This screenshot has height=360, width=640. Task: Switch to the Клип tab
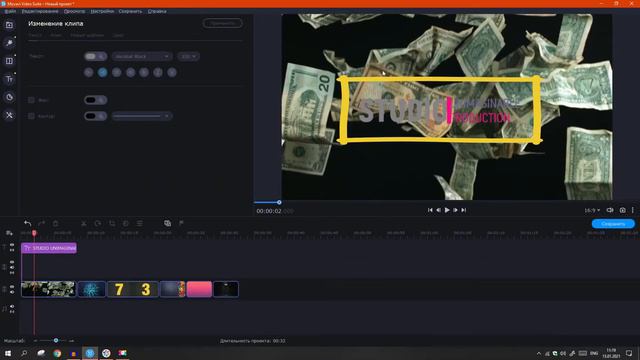(x=56, y=36)
